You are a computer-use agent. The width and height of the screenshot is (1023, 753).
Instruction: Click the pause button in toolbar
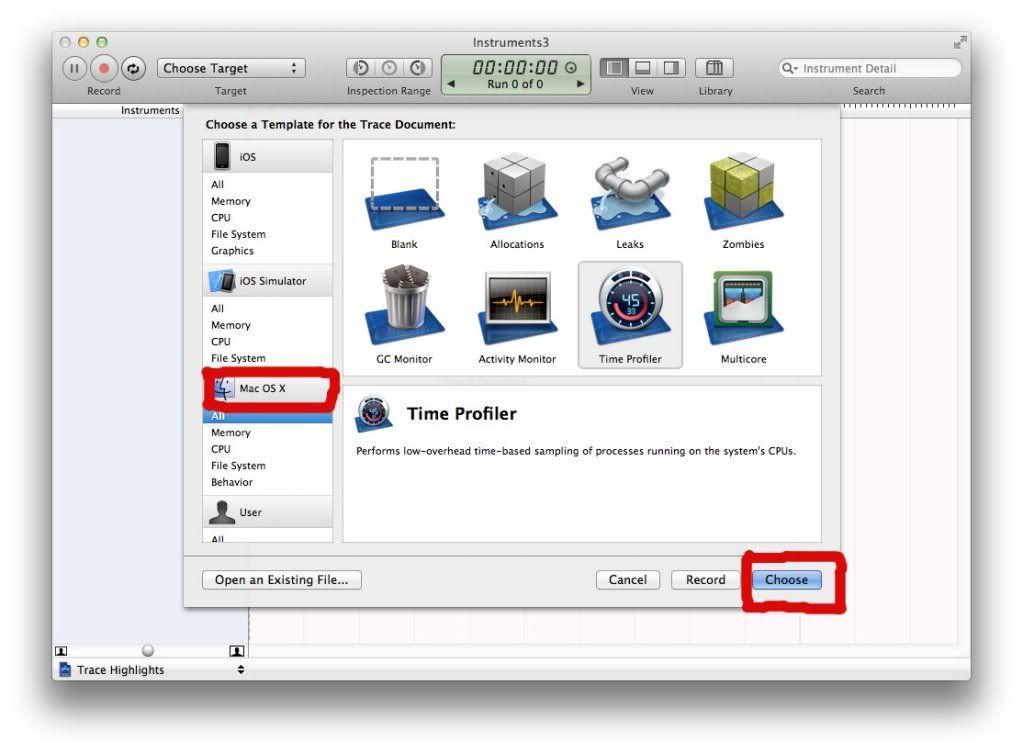(x=74, y=68)
